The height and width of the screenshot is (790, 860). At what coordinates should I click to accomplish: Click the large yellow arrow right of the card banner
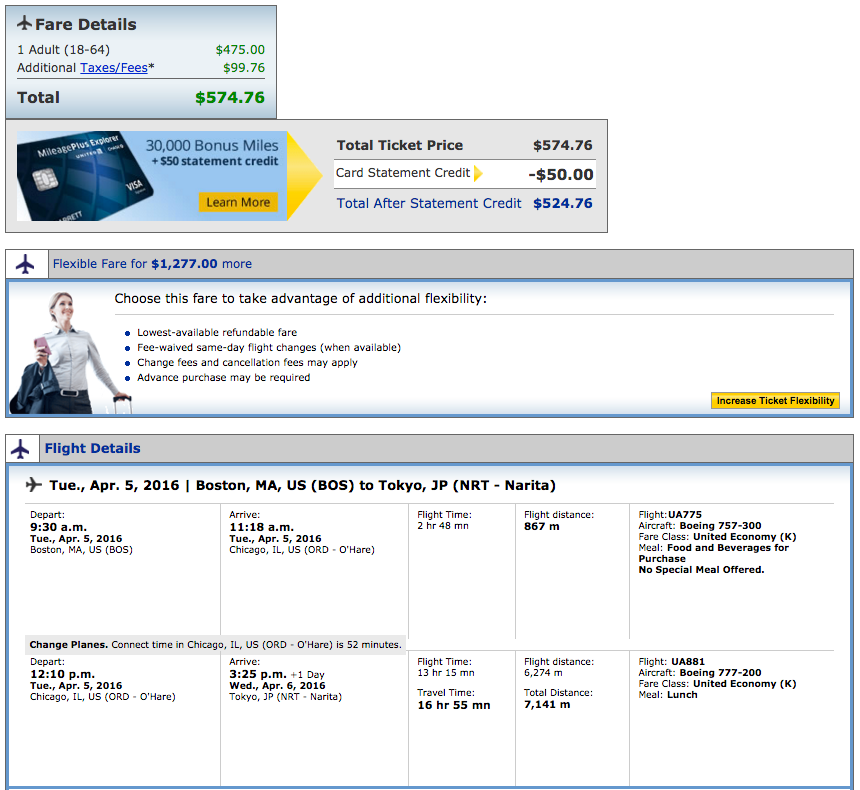pyautogui.click(x=303, y=175)
